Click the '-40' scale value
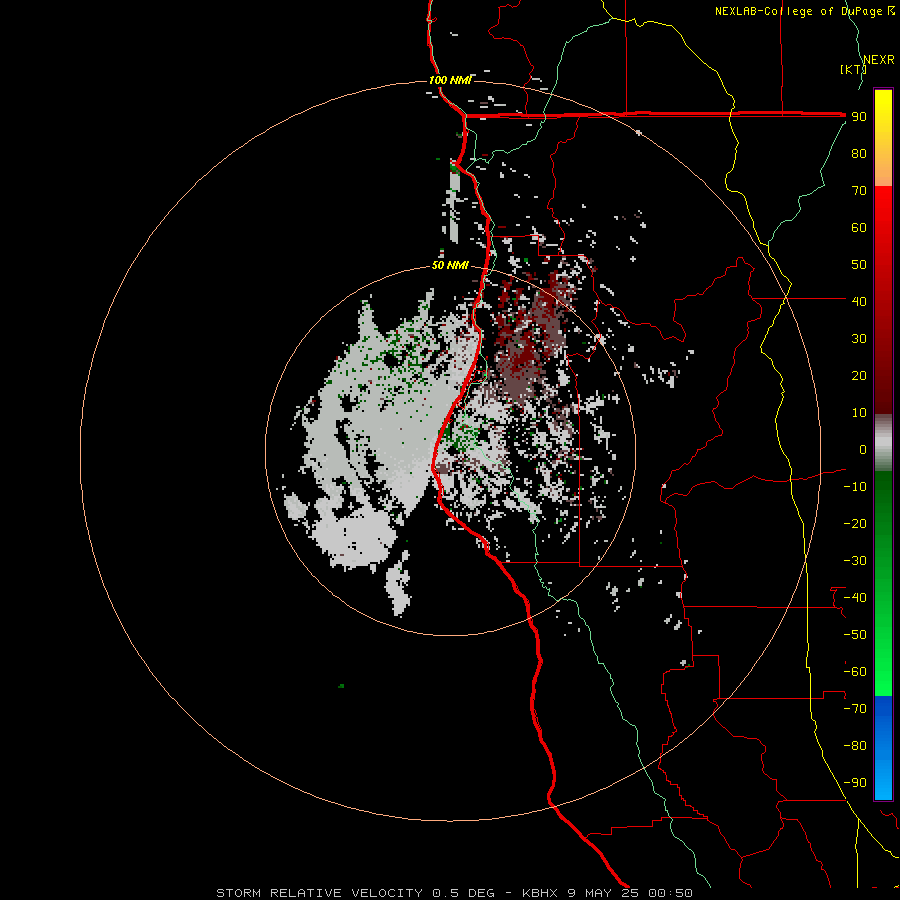Screen dimensions: 900x900 click(855, 598)
